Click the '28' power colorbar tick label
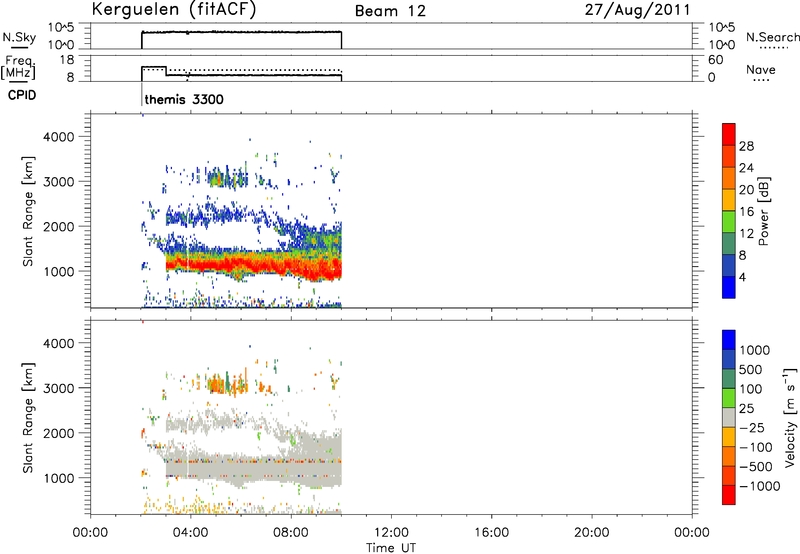This screenshot has height=554, width=800. tap(746, 146)
